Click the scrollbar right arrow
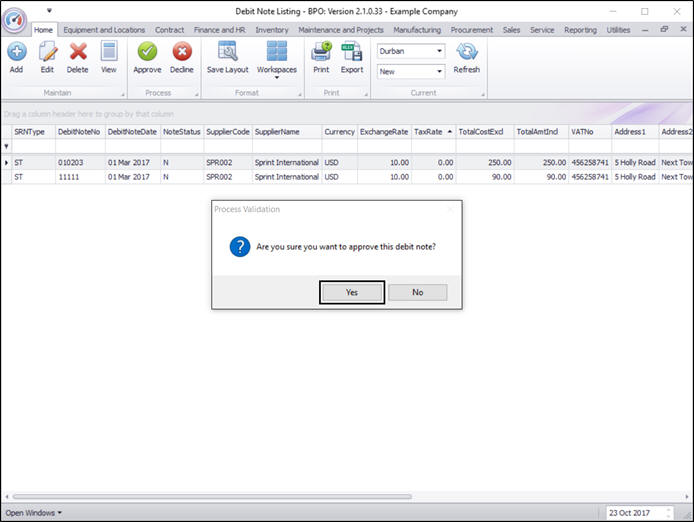Viewport: 694px width, 522px height. coord(687,496)
